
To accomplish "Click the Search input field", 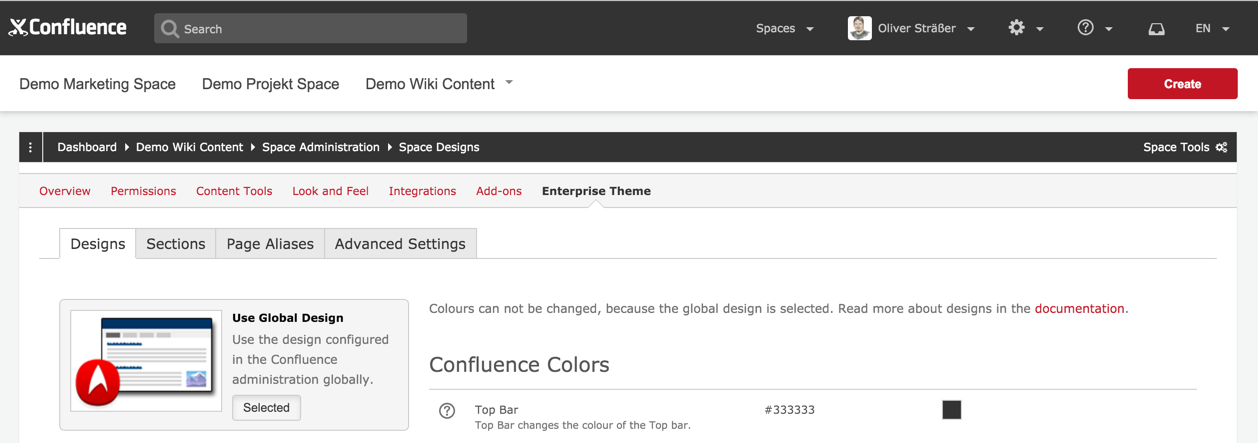I will pyautogui.click(x=310, y=28).
